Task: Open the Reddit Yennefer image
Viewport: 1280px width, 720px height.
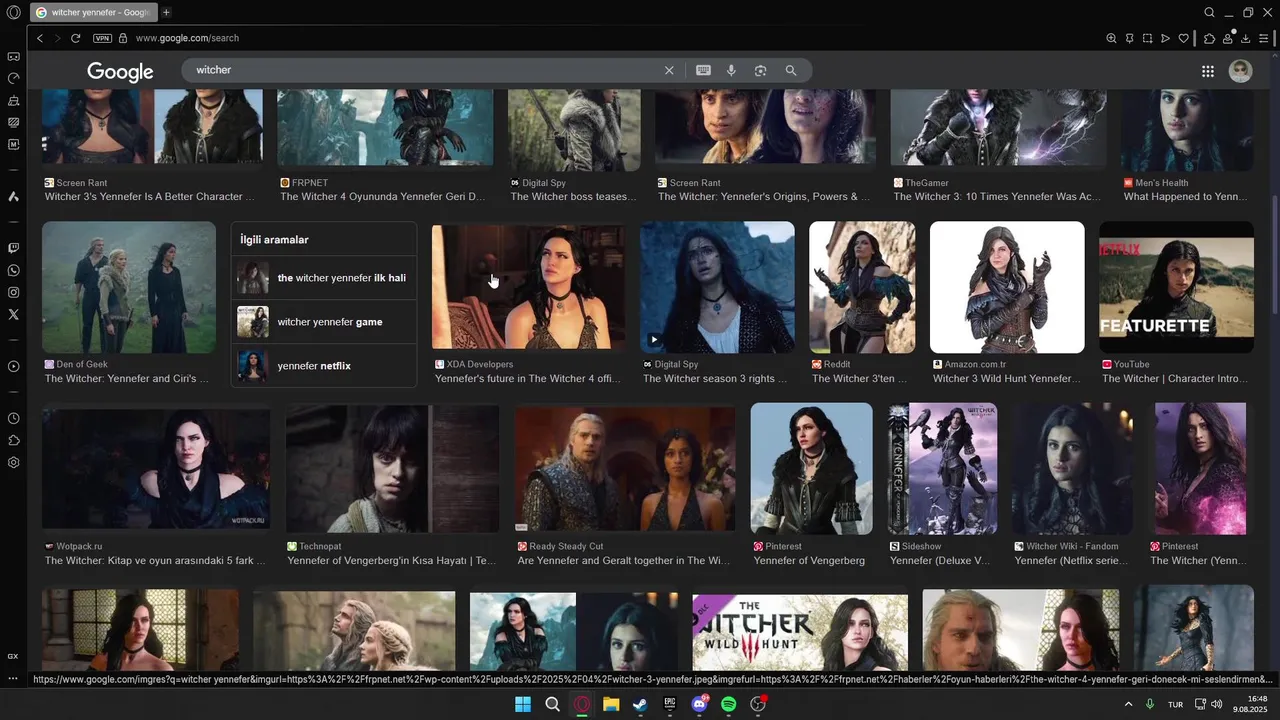Action: 862,287
